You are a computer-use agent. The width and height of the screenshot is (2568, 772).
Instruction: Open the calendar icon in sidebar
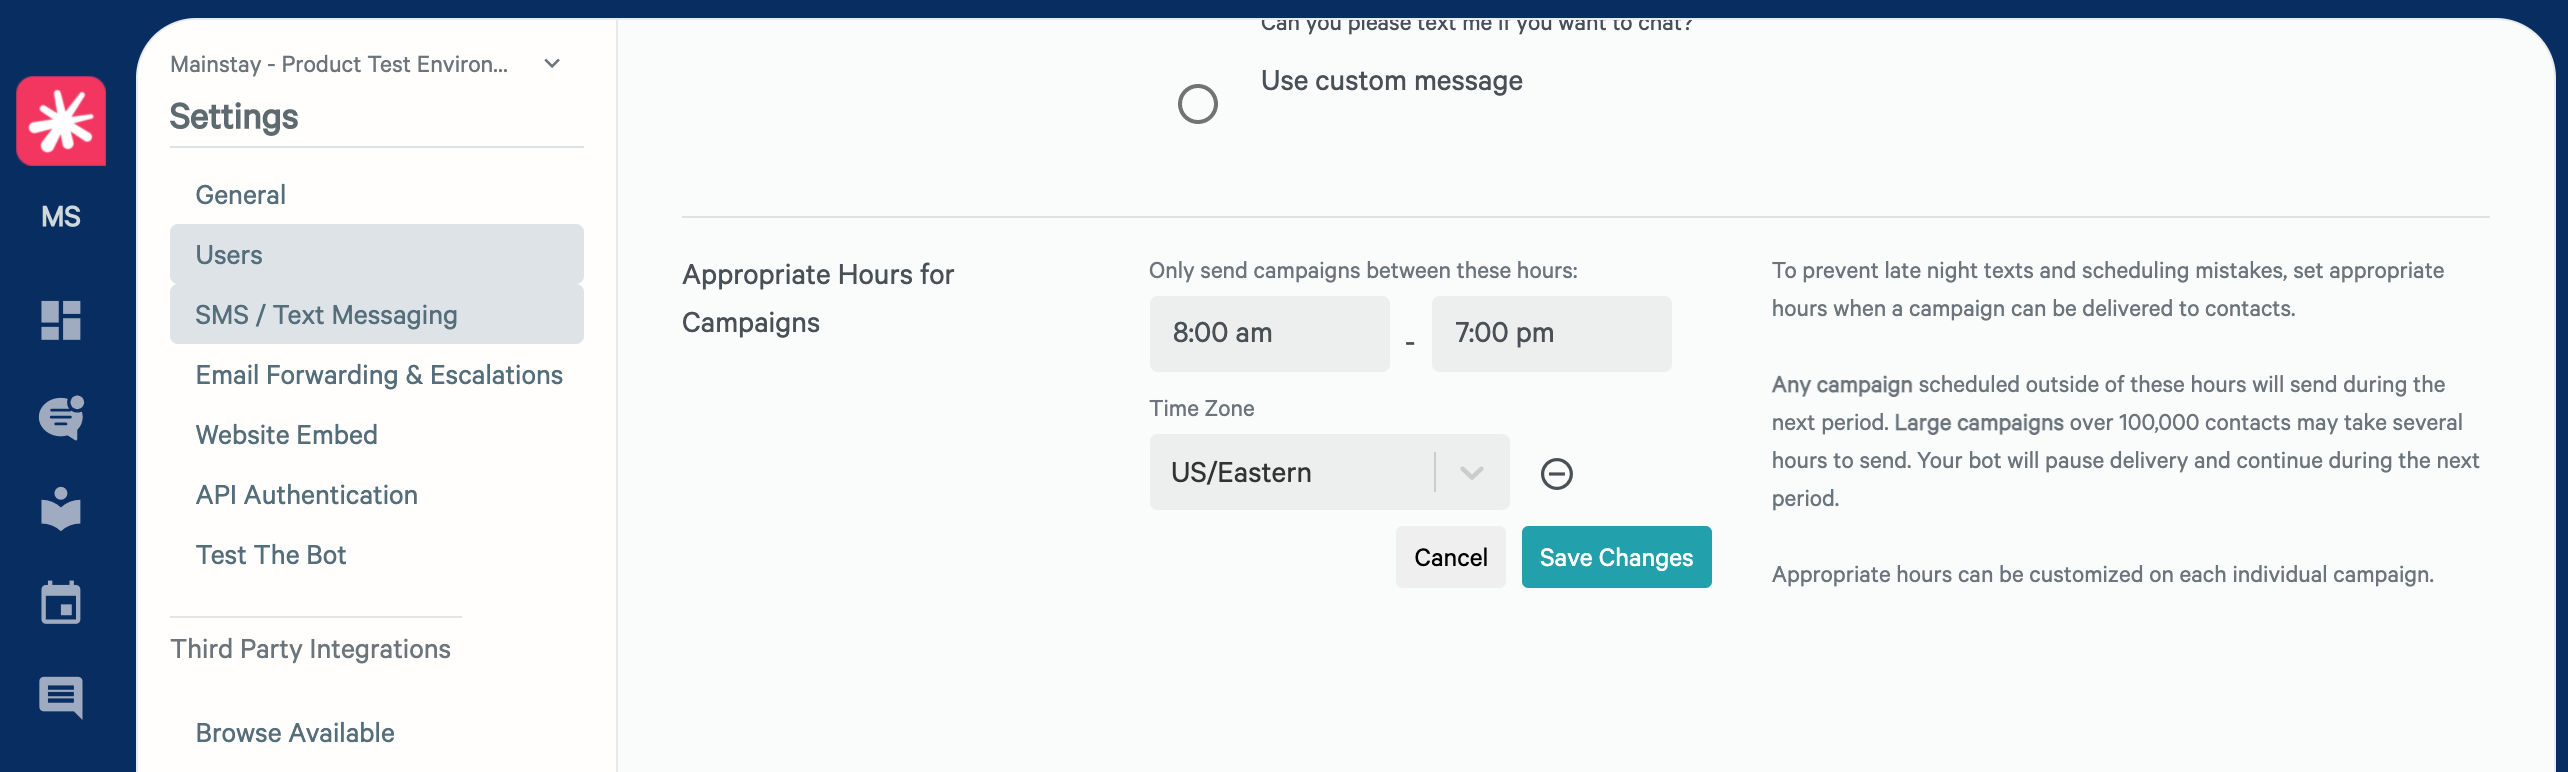pos(61,603)
